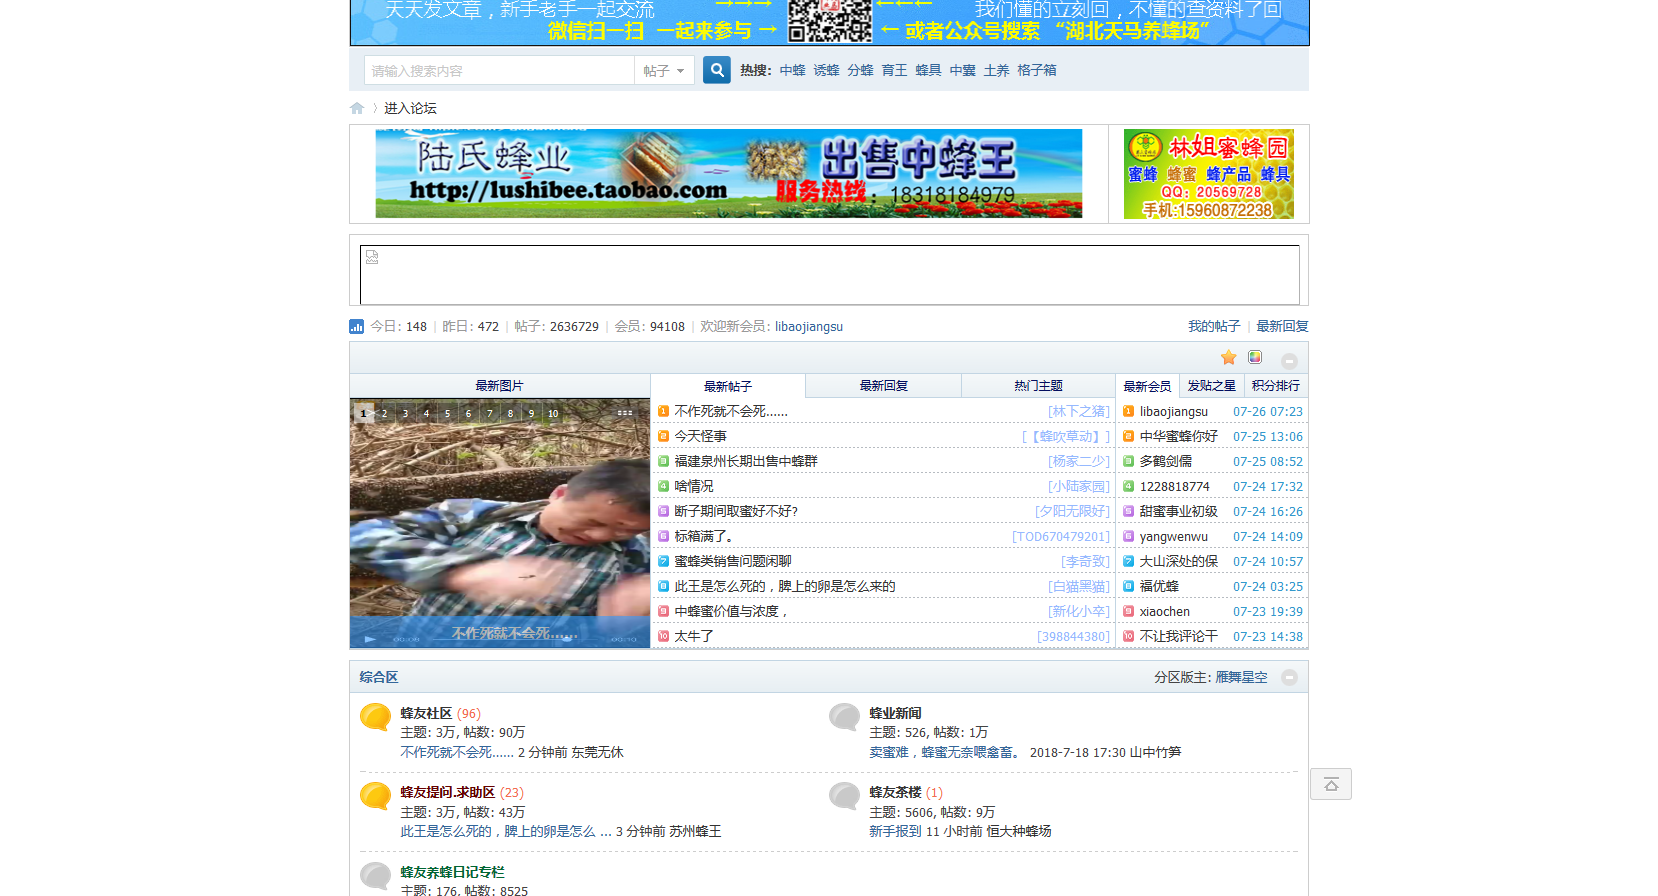Switch to the 最新回复 tab
The width and height of the screenshot is (1658, 896).
tap(883, 386)
